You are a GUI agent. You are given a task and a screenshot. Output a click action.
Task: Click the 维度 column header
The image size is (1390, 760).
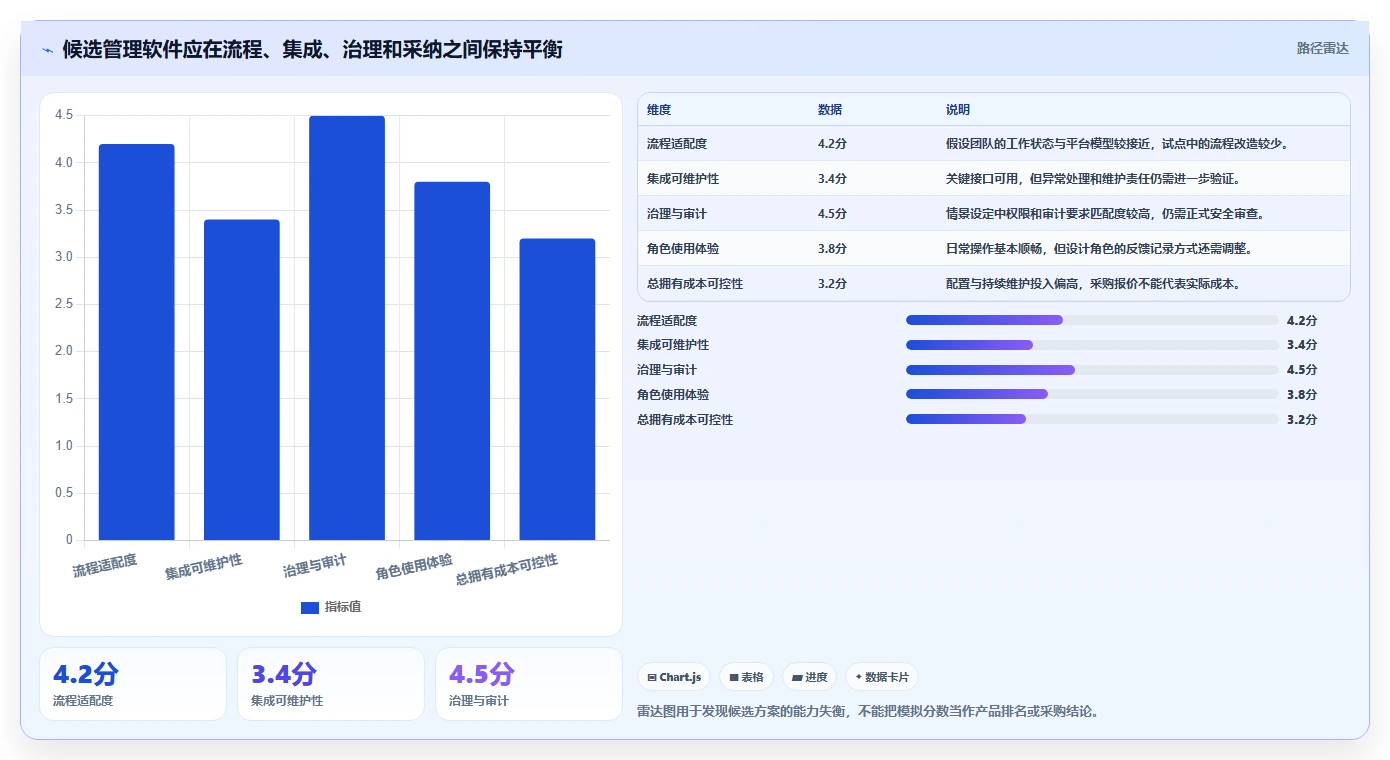(659, 110)
